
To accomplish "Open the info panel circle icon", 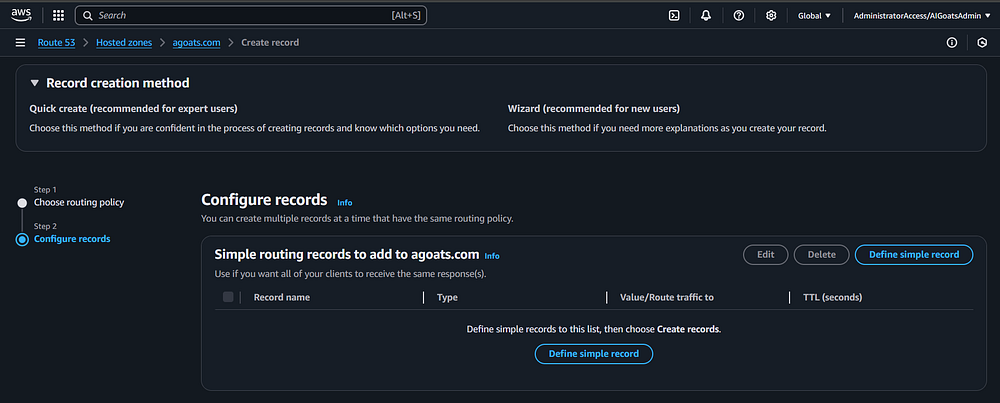I will pos(951,42).
